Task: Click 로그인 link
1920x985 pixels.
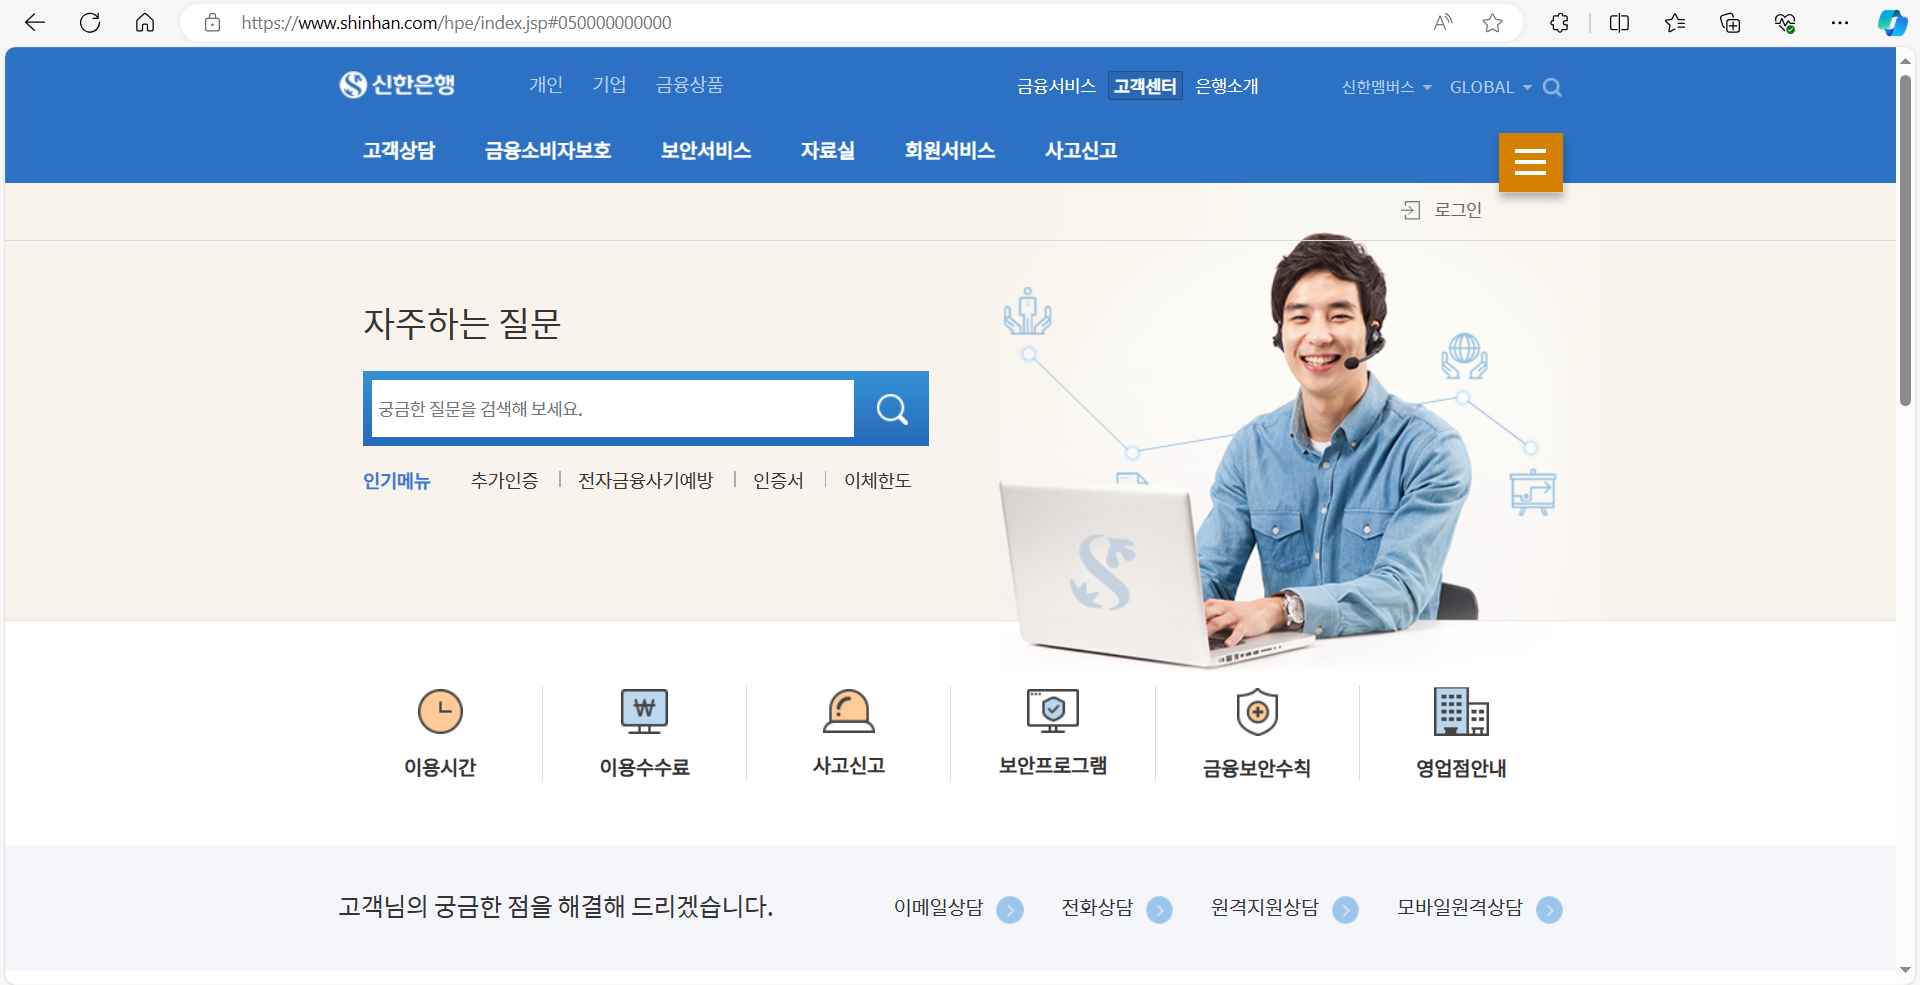Action: tap(1458, 210)
